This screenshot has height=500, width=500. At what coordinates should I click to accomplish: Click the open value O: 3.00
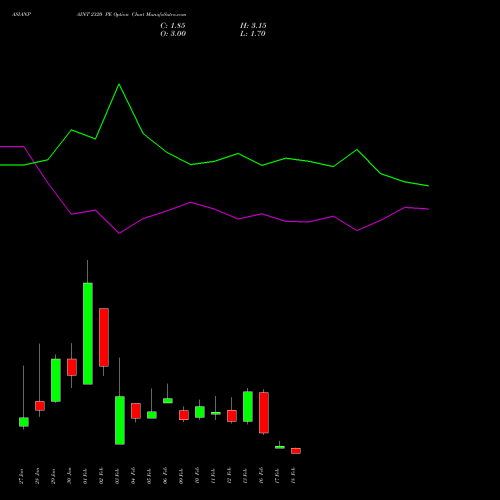(173, 34)
